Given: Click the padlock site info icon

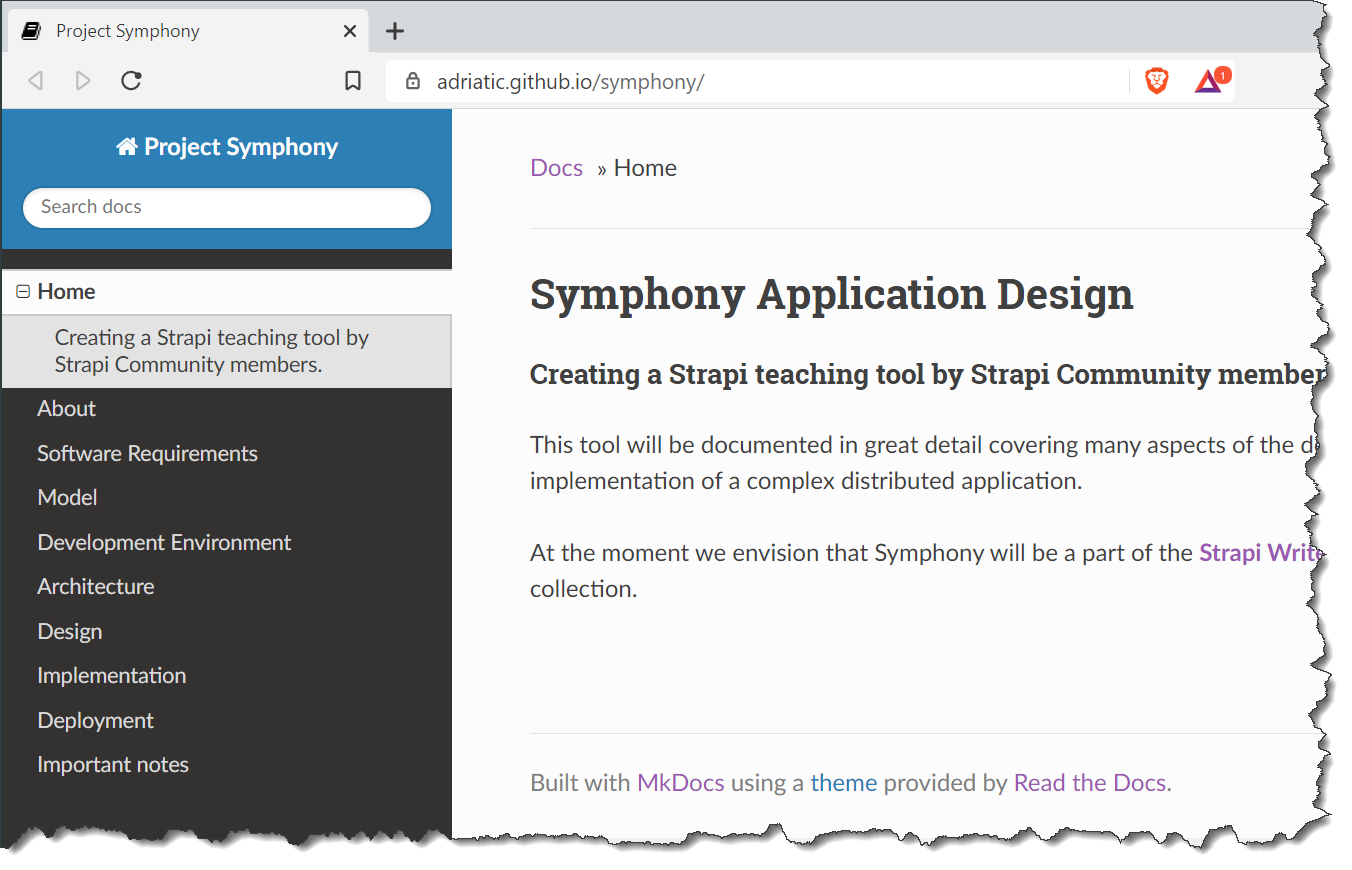Looking at the screenshot, I should click(413, 82).
